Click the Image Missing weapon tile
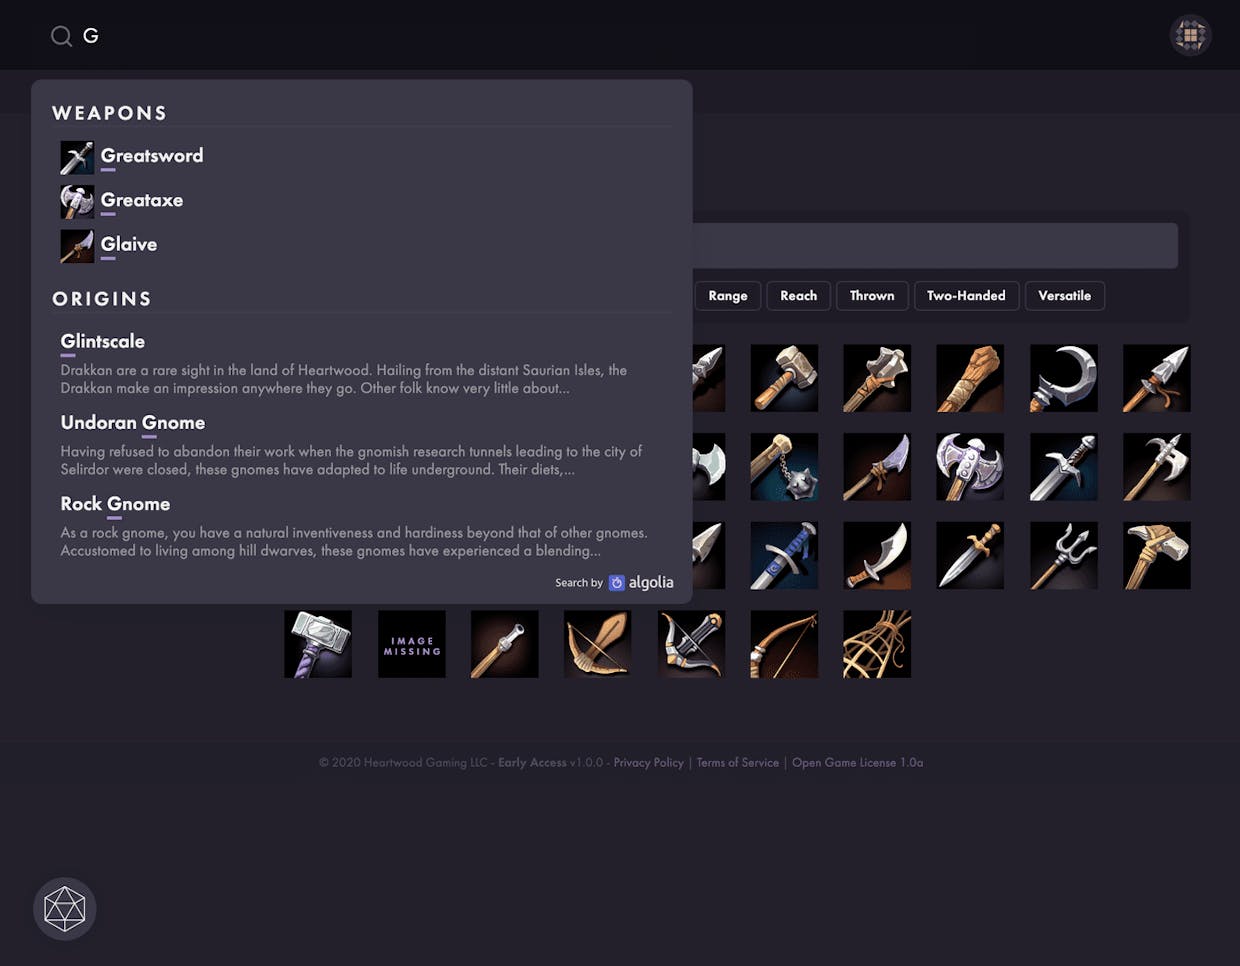Screen dimensions: 1240x966 coord(412,644)
